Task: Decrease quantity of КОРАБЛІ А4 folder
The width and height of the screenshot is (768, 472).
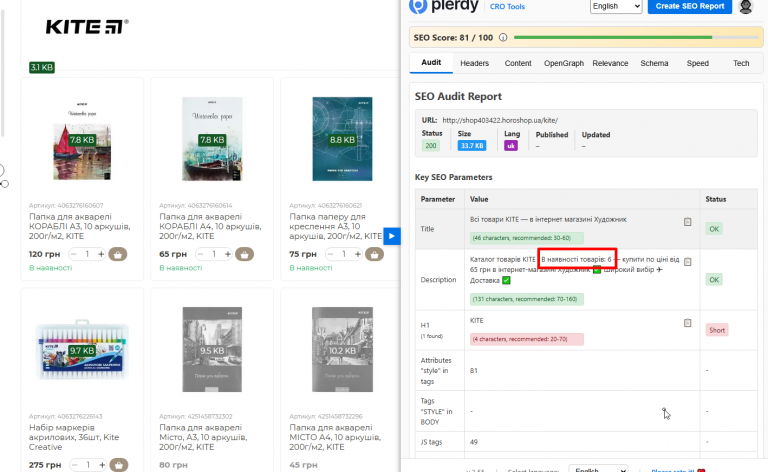Action: pyautogui.click(x=200, y=254)
